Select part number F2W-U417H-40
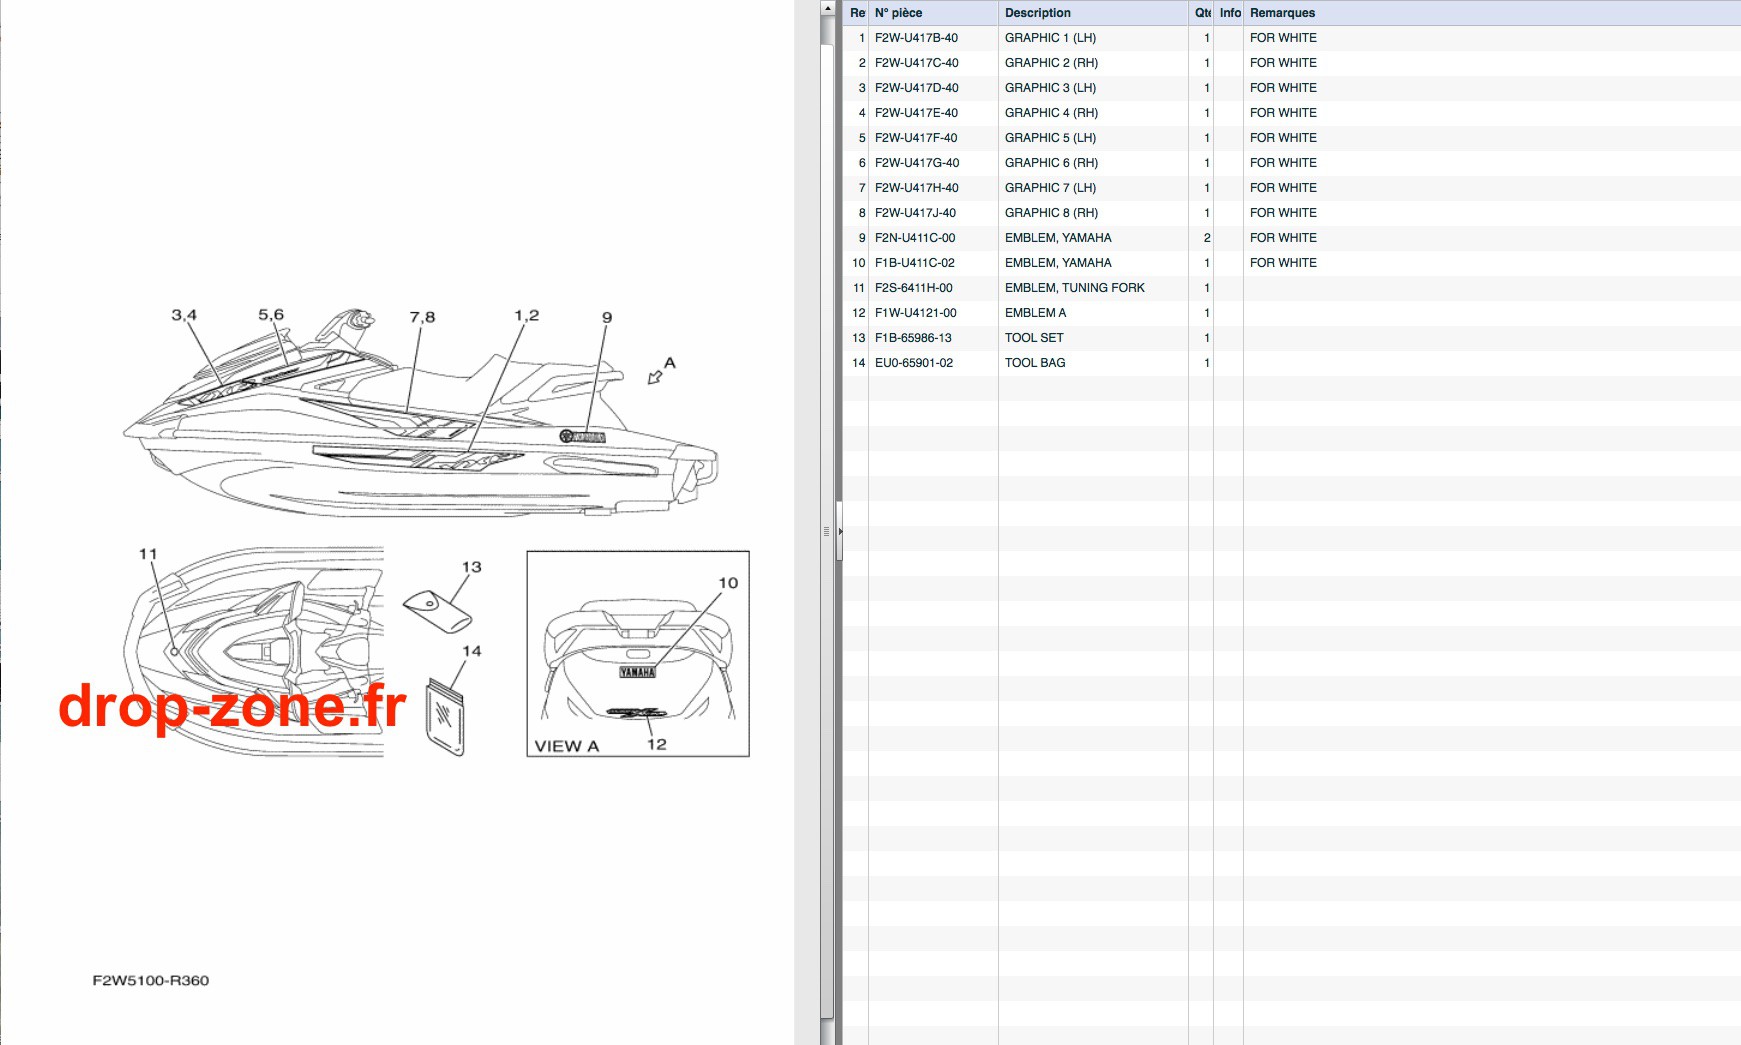 (x=916, y=188)
